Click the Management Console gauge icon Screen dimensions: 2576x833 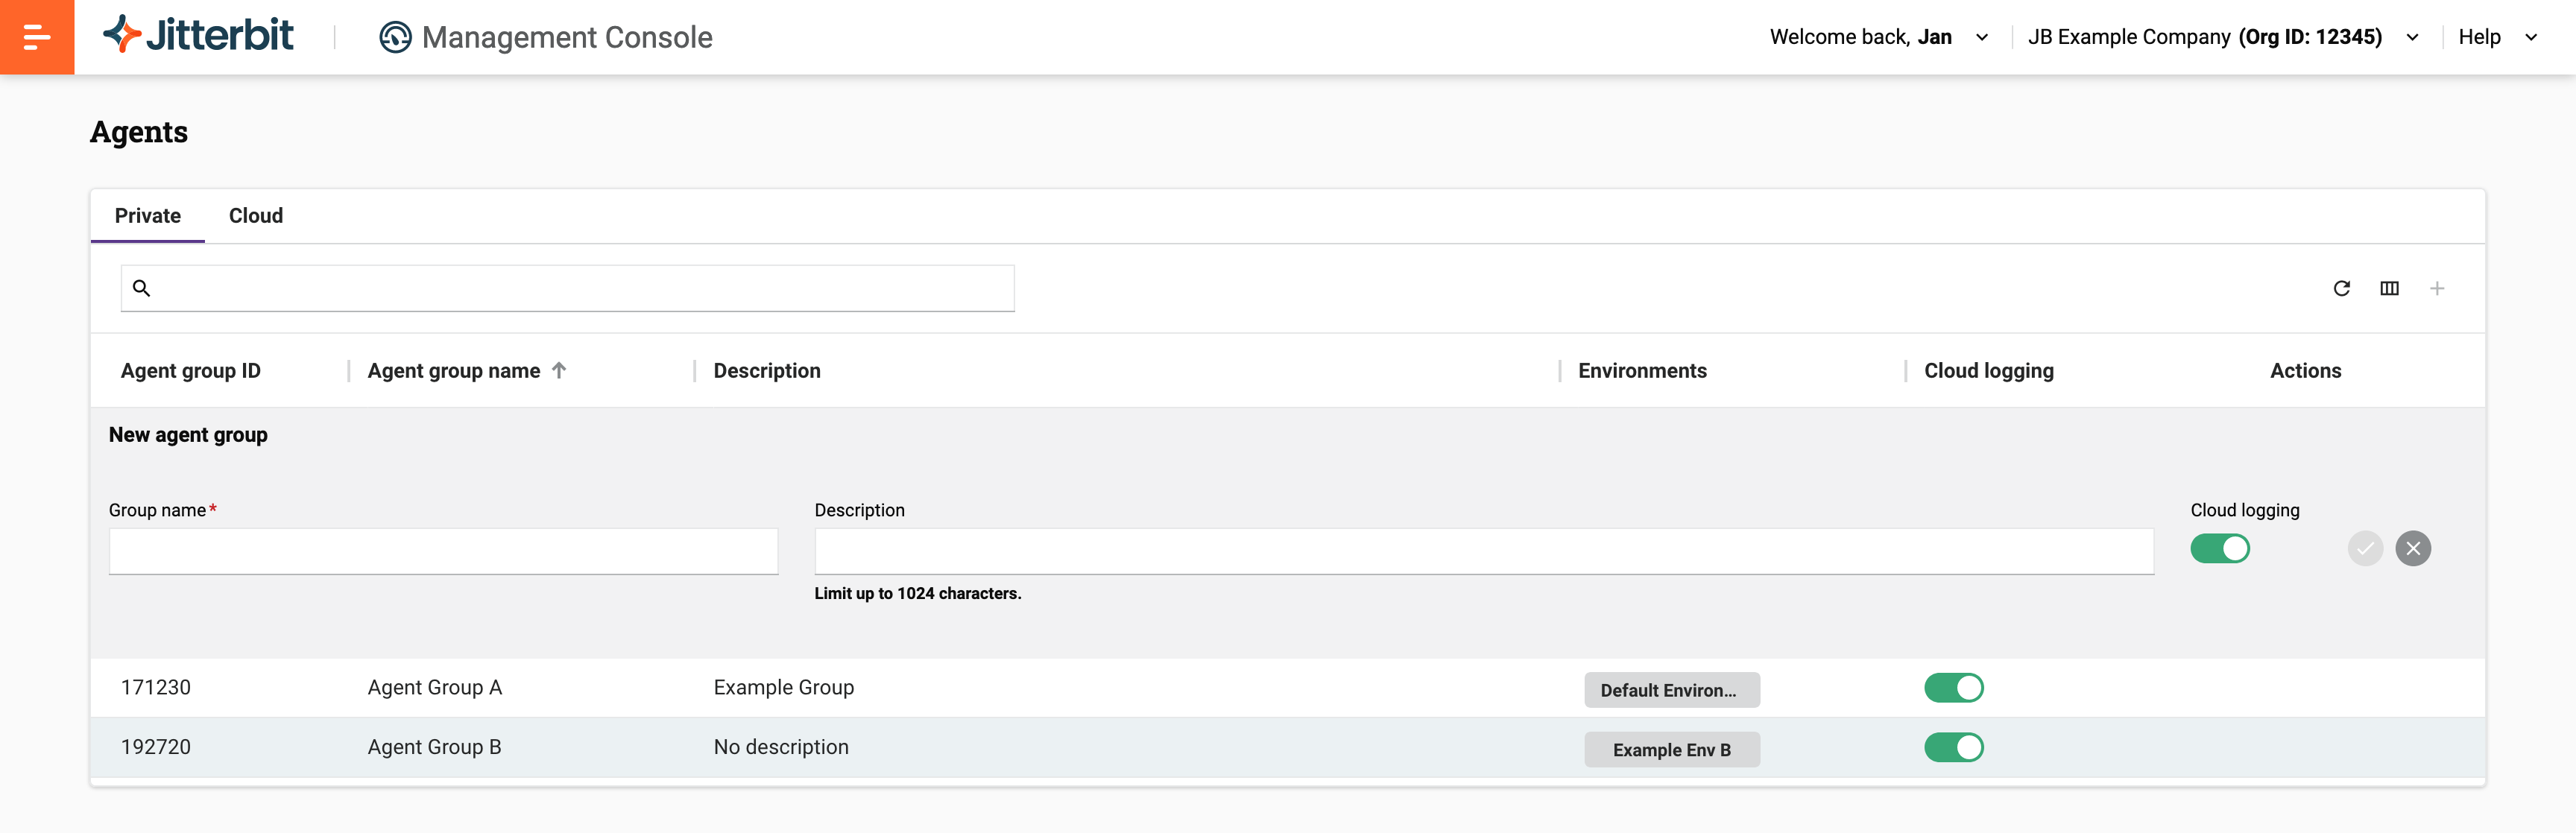click(x=395, y=37)
